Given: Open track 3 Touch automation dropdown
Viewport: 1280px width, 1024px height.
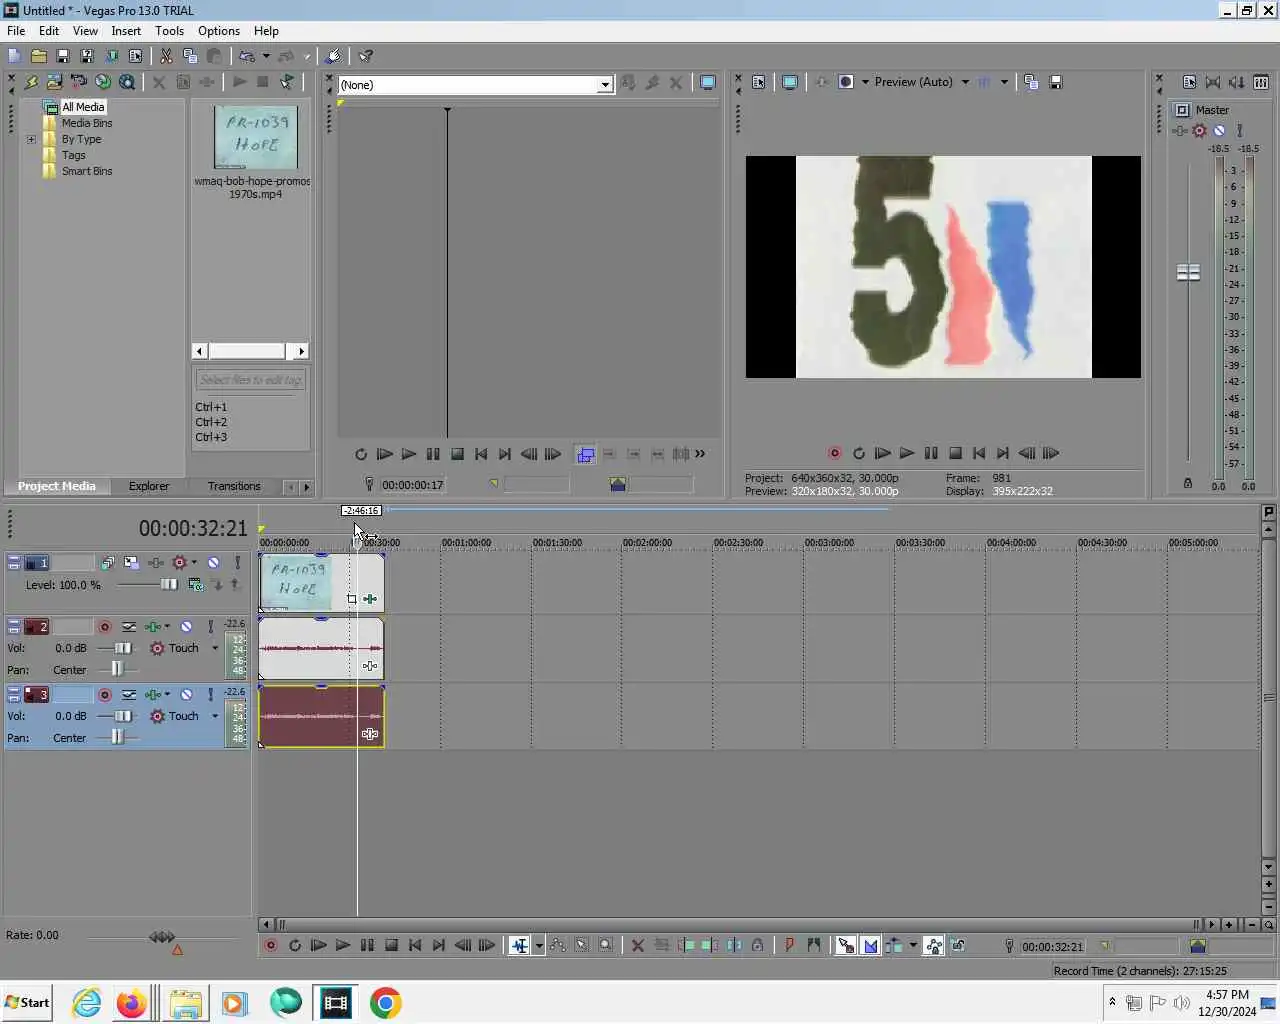Looking at the screenshot, I should pos(215,716).
